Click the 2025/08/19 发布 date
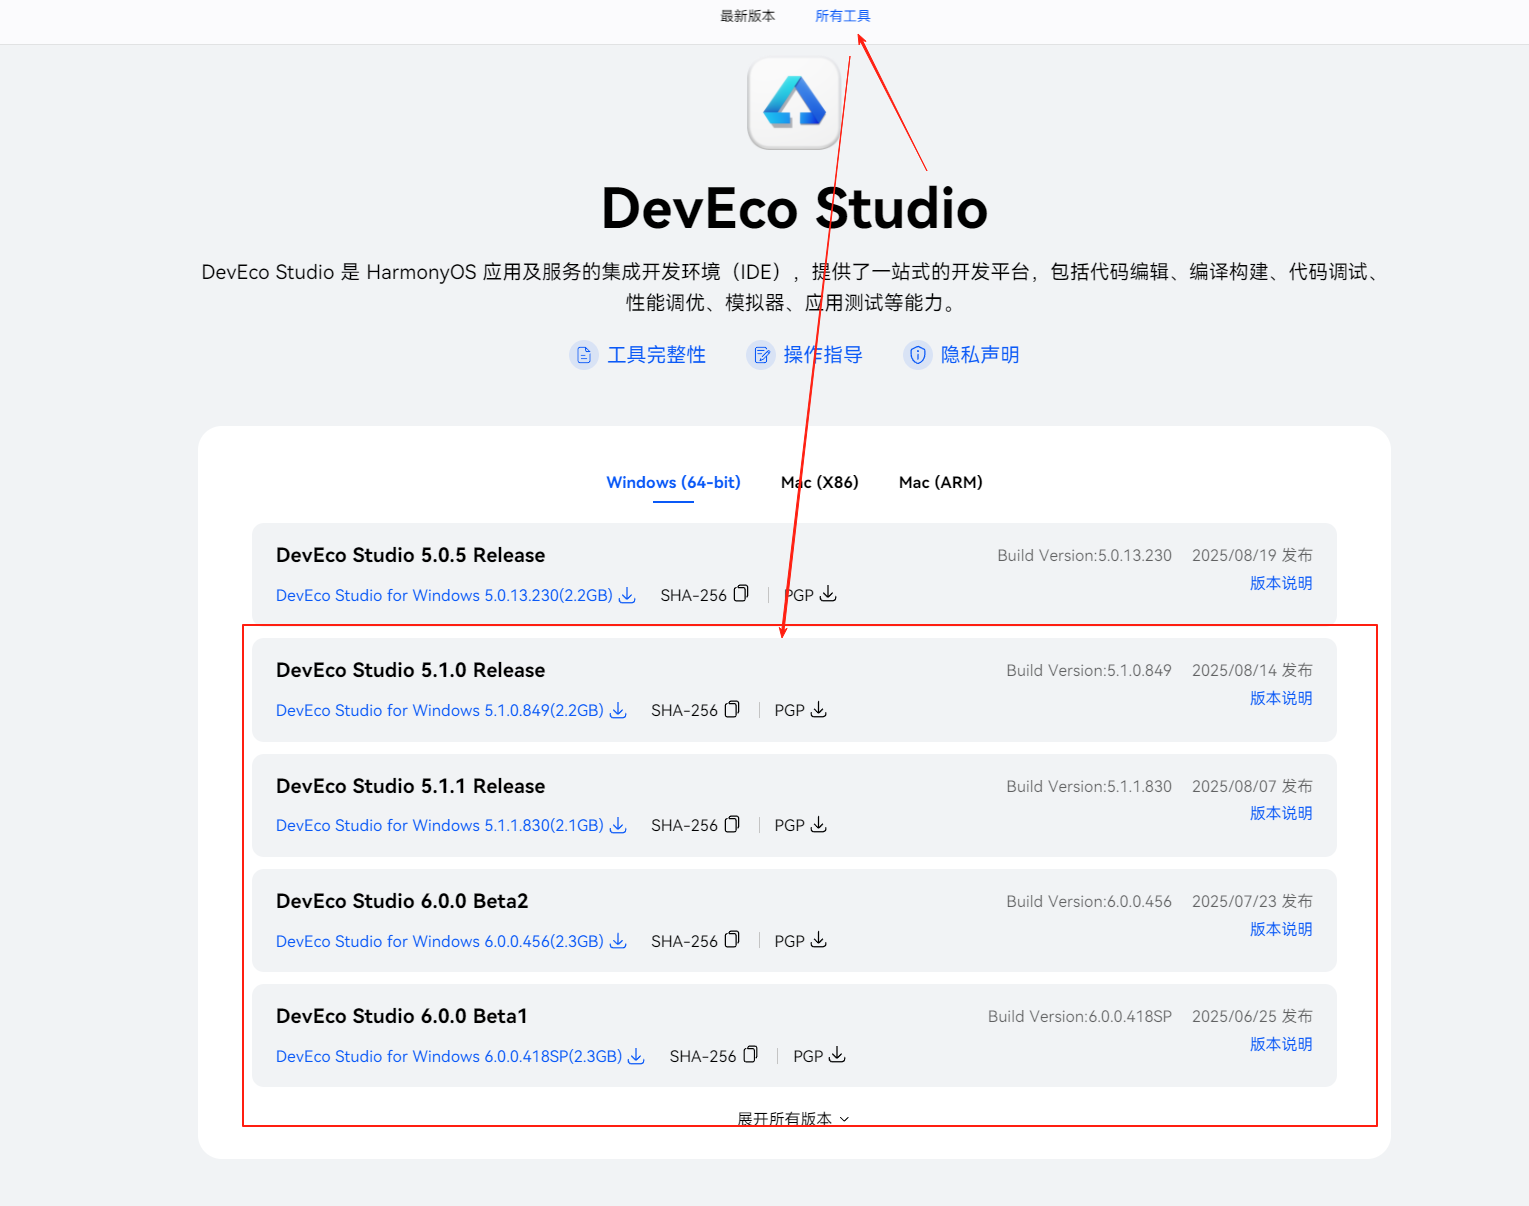 [x=1252, y=555]
